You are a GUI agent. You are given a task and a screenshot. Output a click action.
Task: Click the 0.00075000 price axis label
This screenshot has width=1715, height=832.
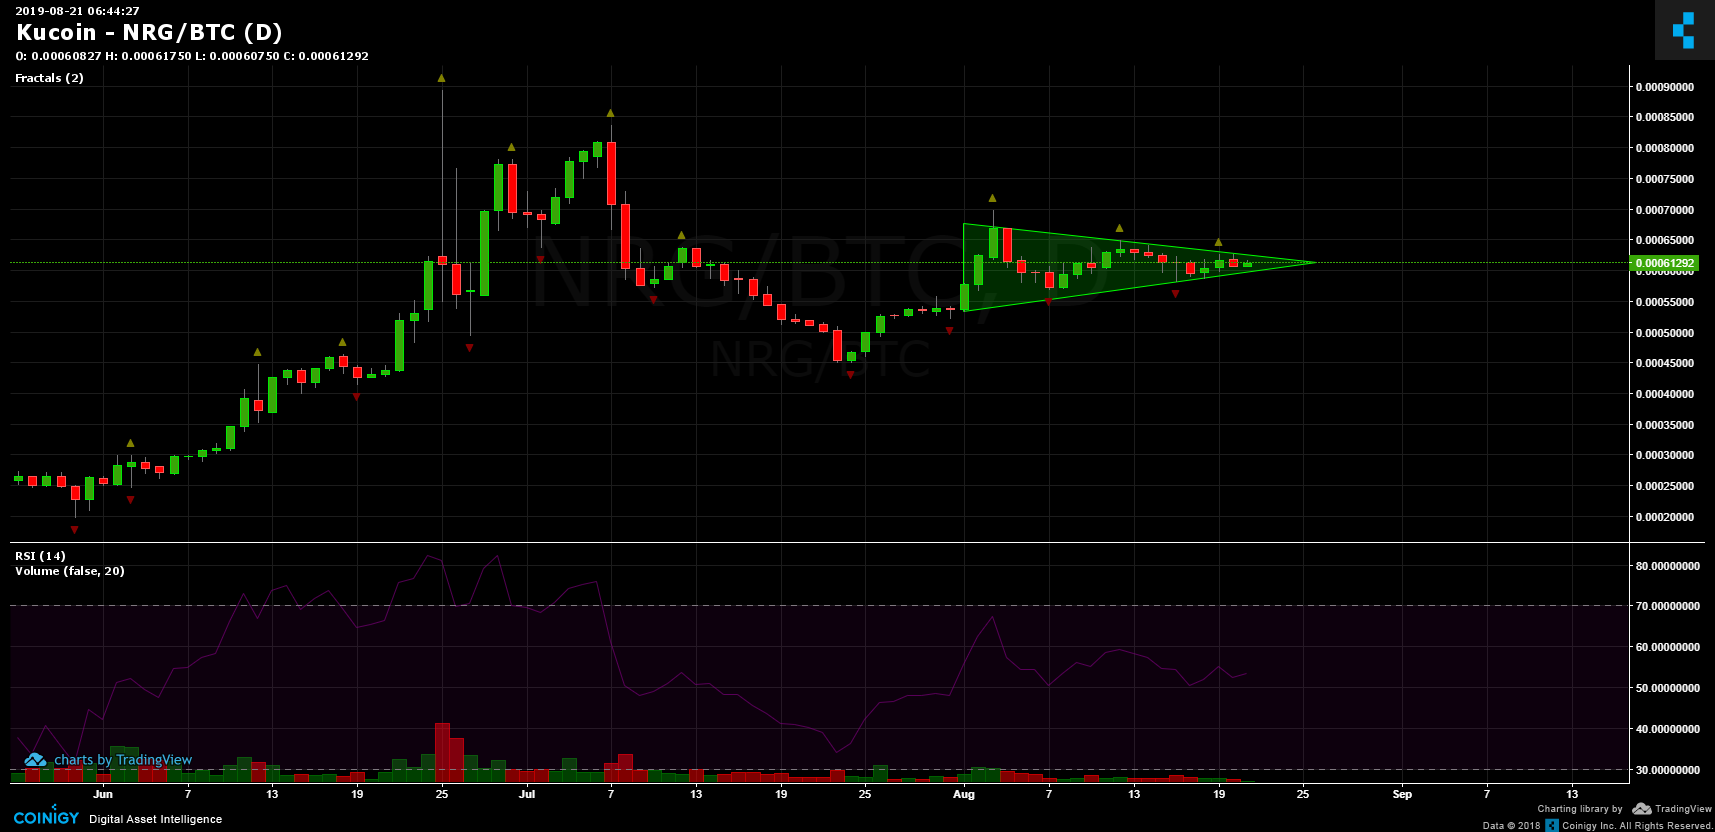(1665, 179)
